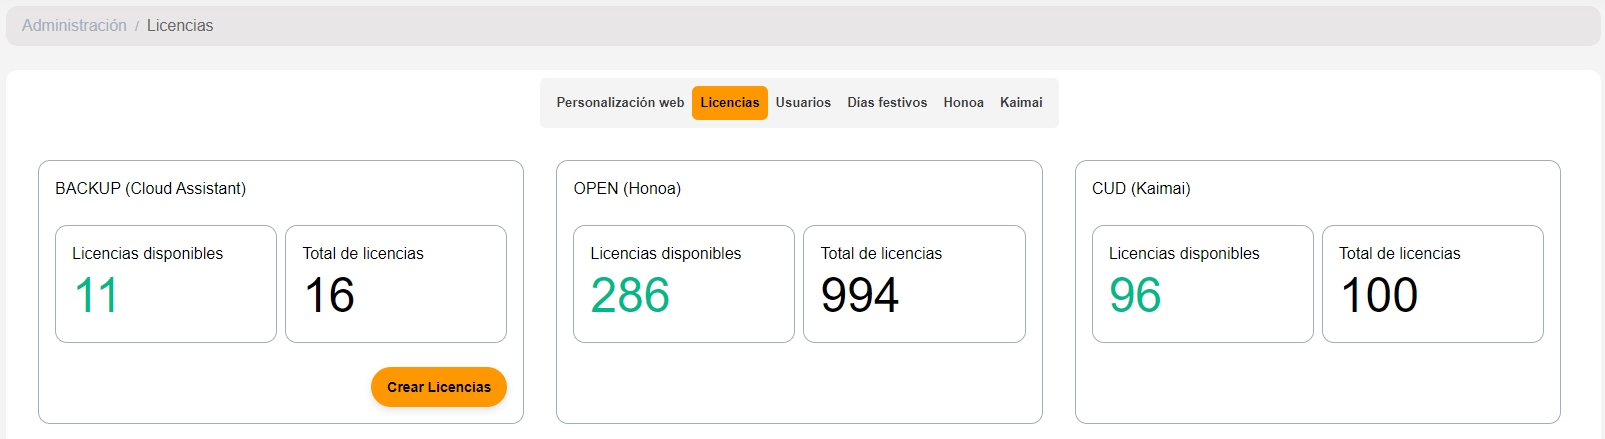The image size is (1605, 439).
Task: Select the Licencias breadcrumb item
Action: click(x=180, y=26)
